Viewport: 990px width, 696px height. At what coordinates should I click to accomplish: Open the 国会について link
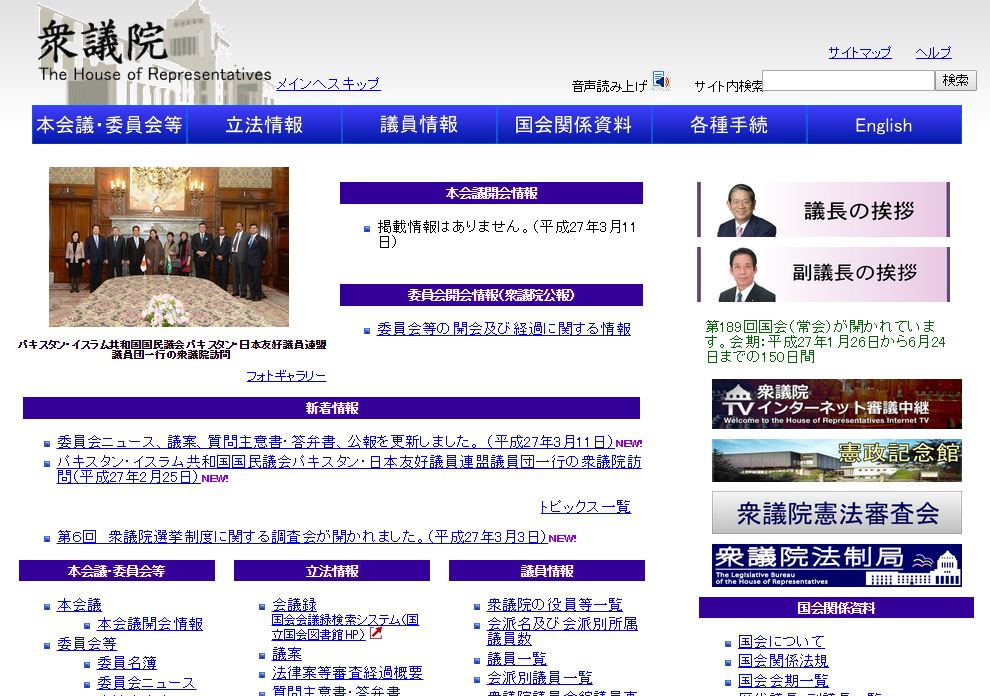[x=782, y=642]
